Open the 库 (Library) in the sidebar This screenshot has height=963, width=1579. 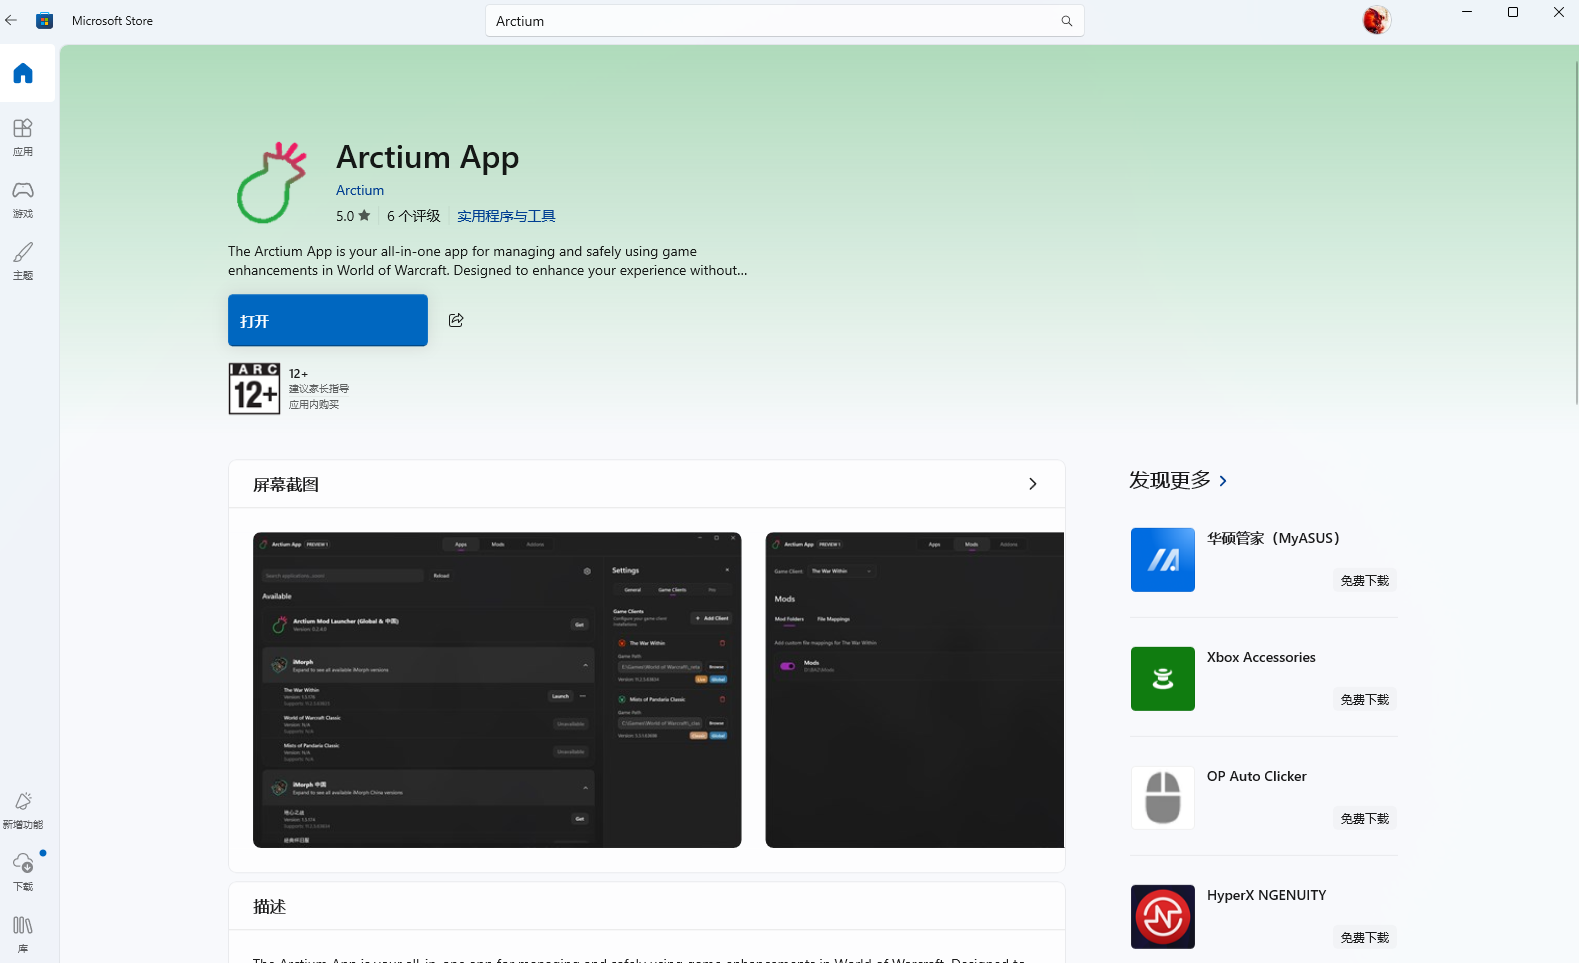point(23,934)
